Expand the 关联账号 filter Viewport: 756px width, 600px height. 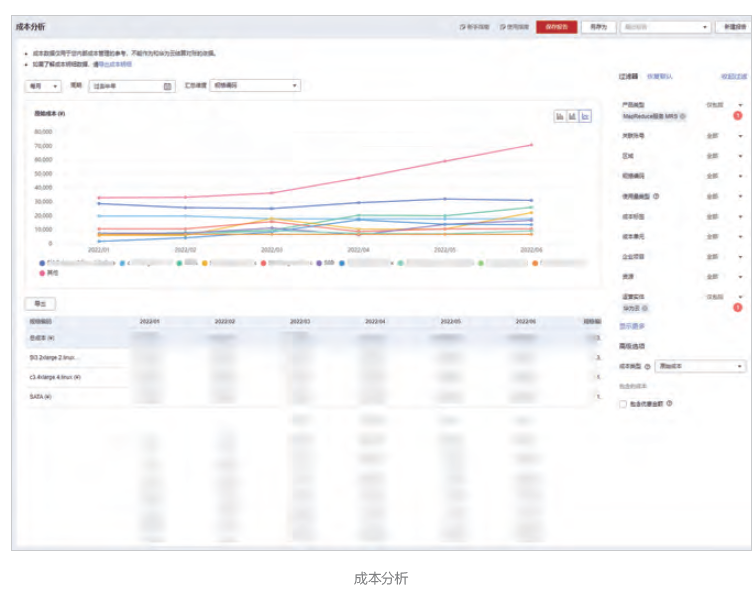(740, 136)
